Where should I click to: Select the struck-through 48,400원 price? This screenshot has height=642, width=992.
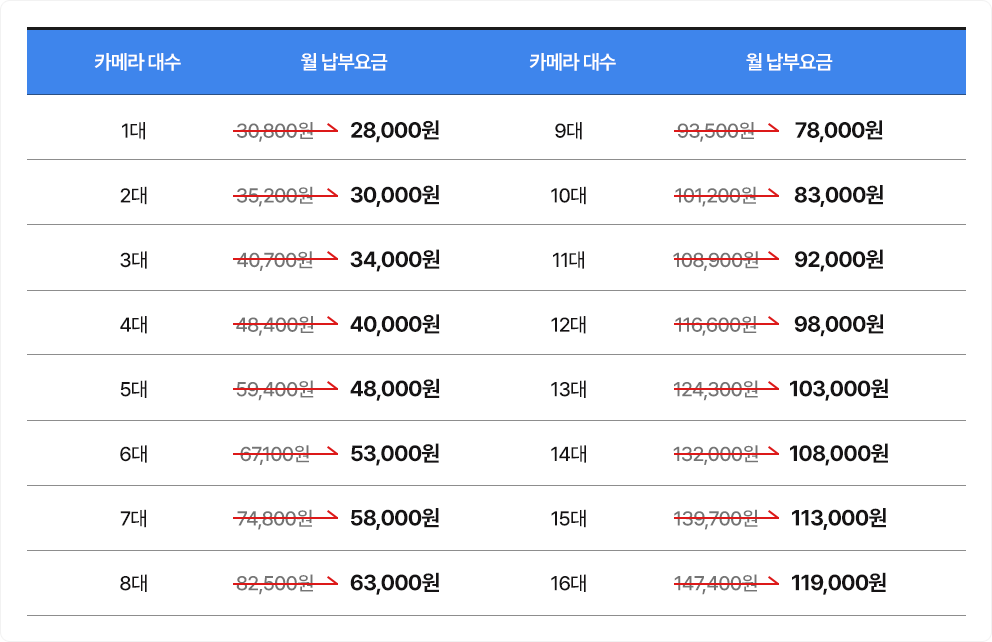pos(275,324)
